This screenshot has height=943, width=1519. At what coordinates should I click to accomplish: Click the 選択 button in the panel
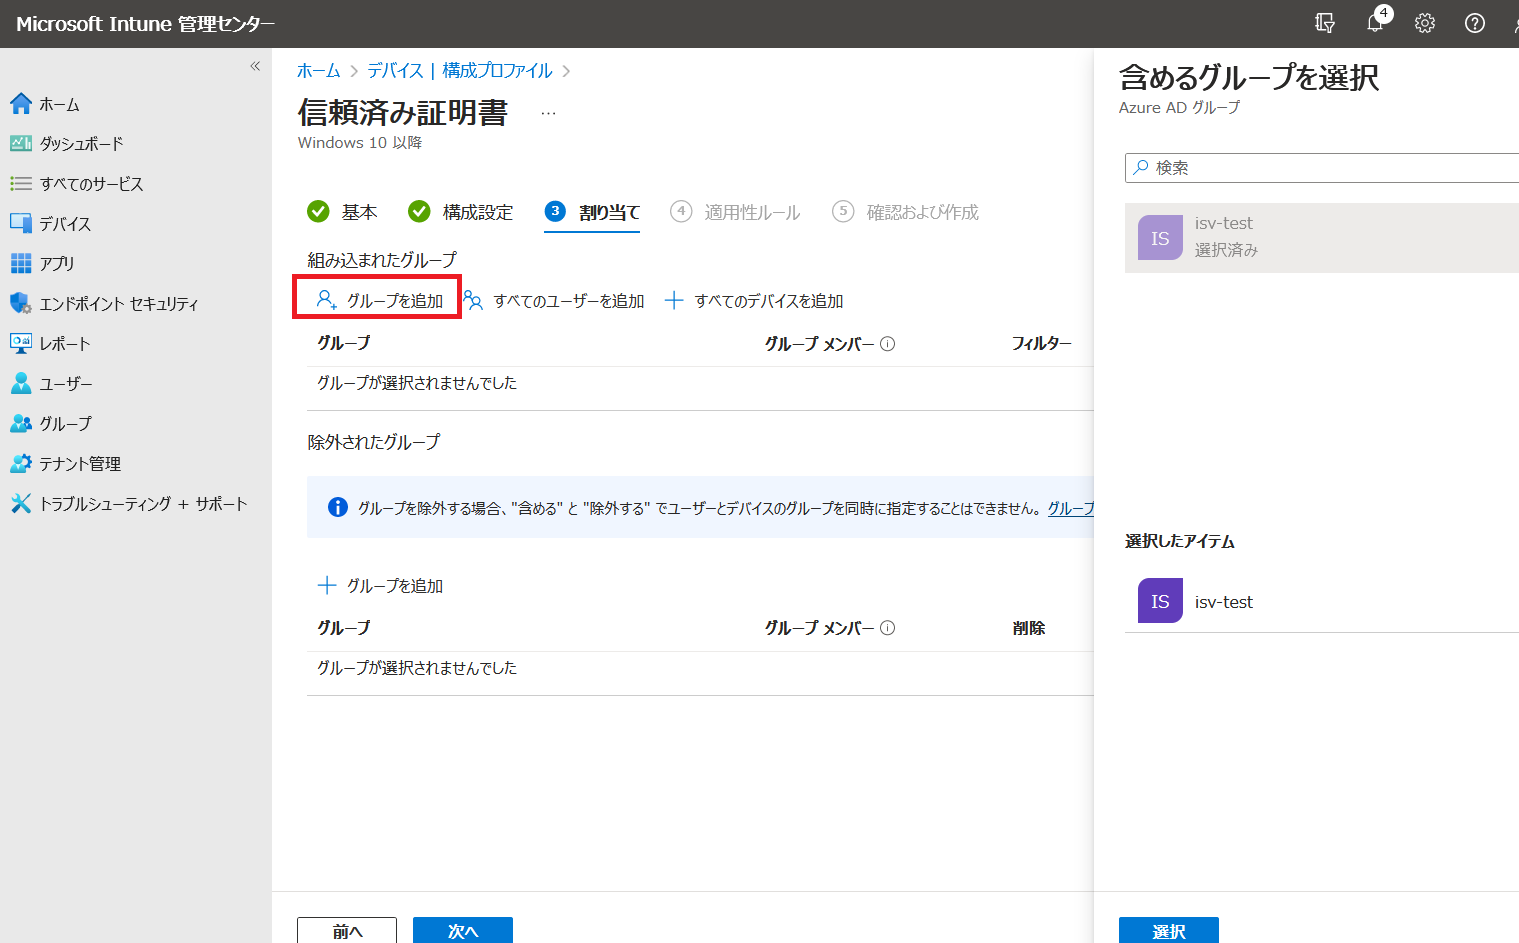point(1169,931)
